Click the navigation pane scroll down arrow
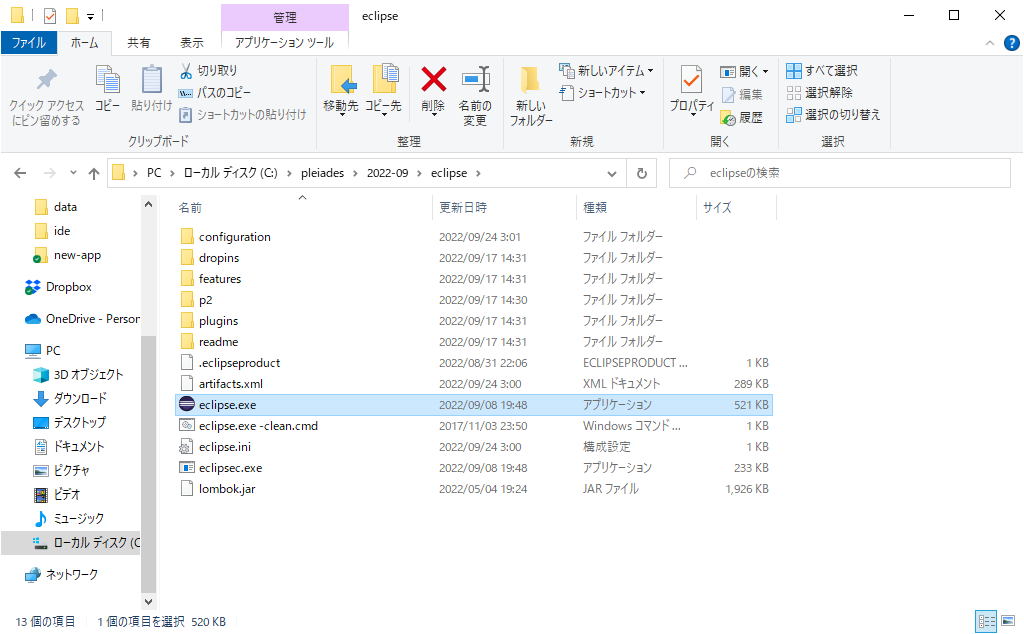Viewport: 1024px width, 634px height. tap(148, 601)
